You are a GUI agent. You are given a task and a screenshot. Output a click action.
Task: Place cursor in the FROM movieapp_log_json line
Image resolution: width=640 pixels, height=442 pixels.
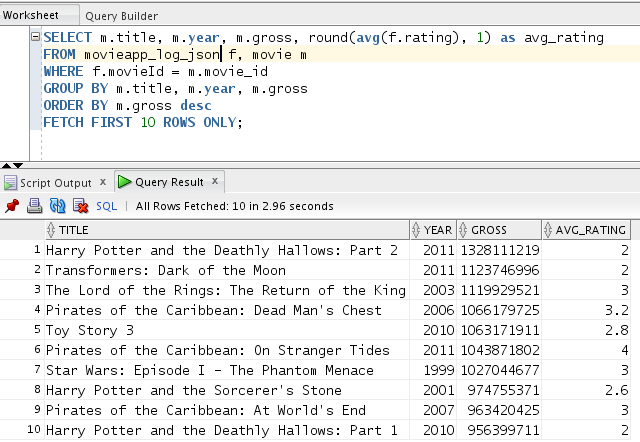pos(175,54)
